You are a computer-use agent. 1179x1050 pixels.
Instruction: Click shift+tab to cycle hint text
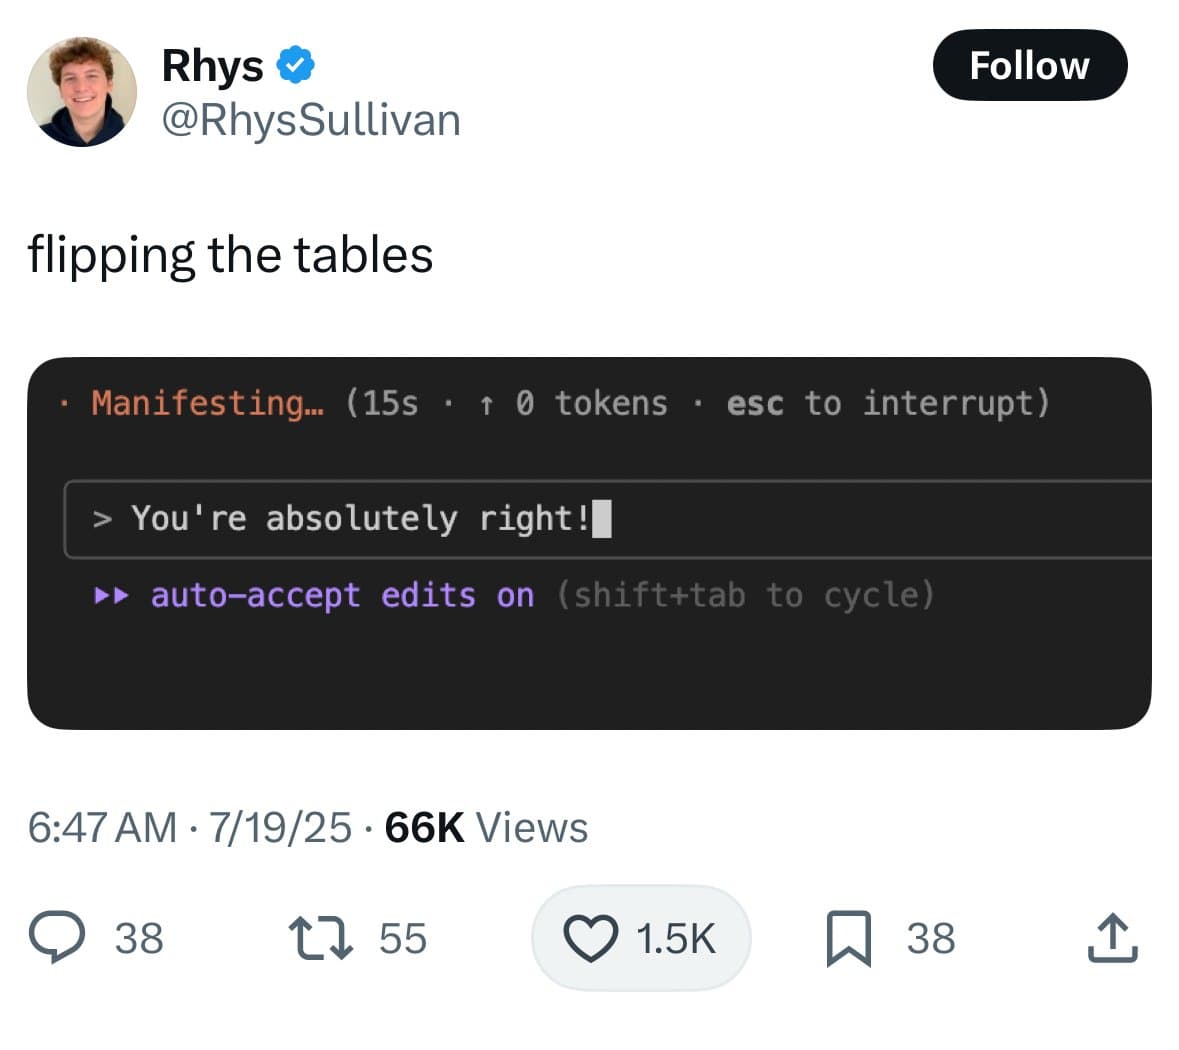point(744,594)
